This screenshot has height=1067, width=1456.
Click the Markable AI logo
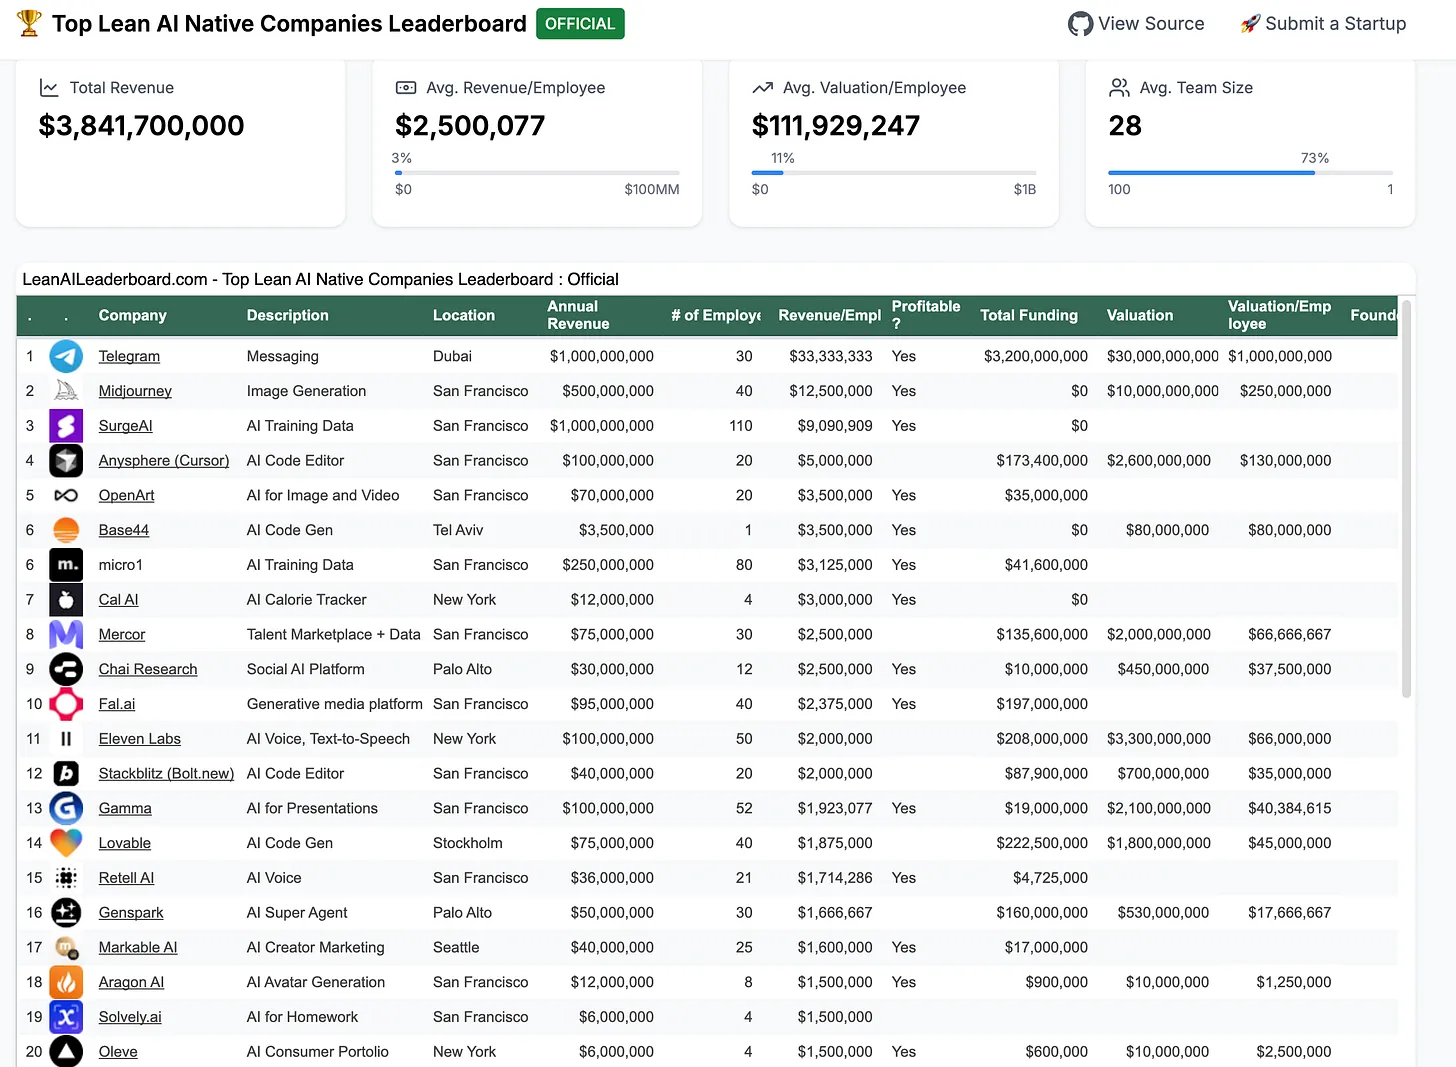pyautogui.click(x=66, y=947)
